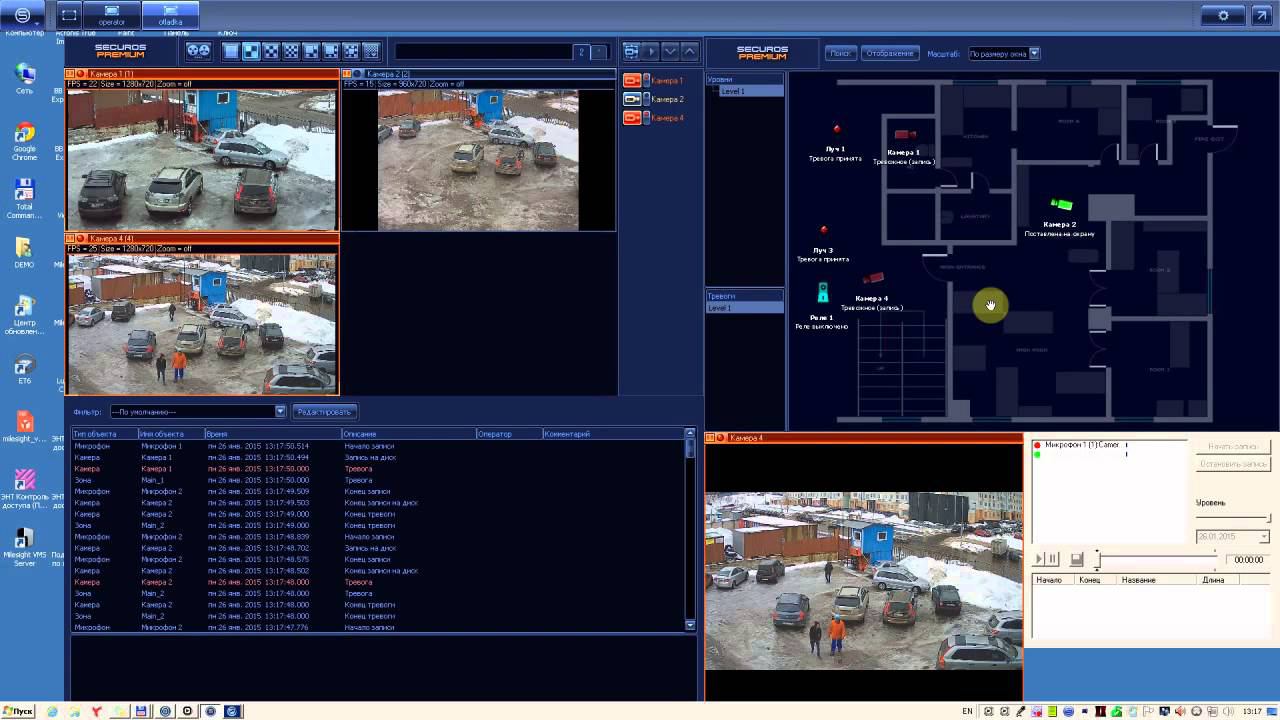Click the Камера 2 video feed

pos(478,159)
